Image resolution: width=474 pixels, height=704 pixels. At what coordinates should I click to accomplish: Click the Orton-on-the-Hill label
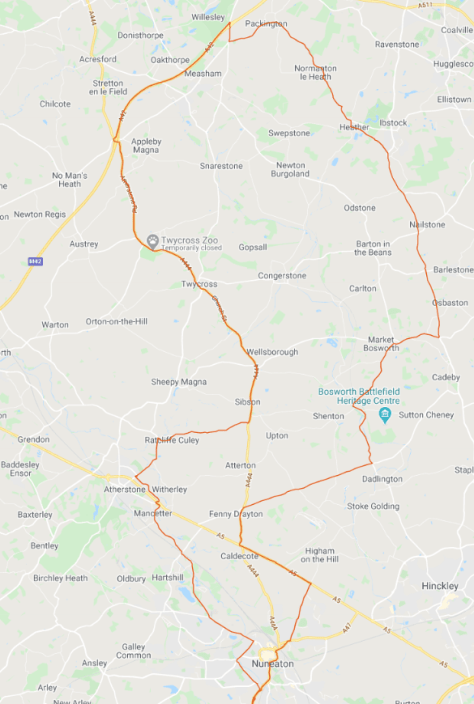117,321
